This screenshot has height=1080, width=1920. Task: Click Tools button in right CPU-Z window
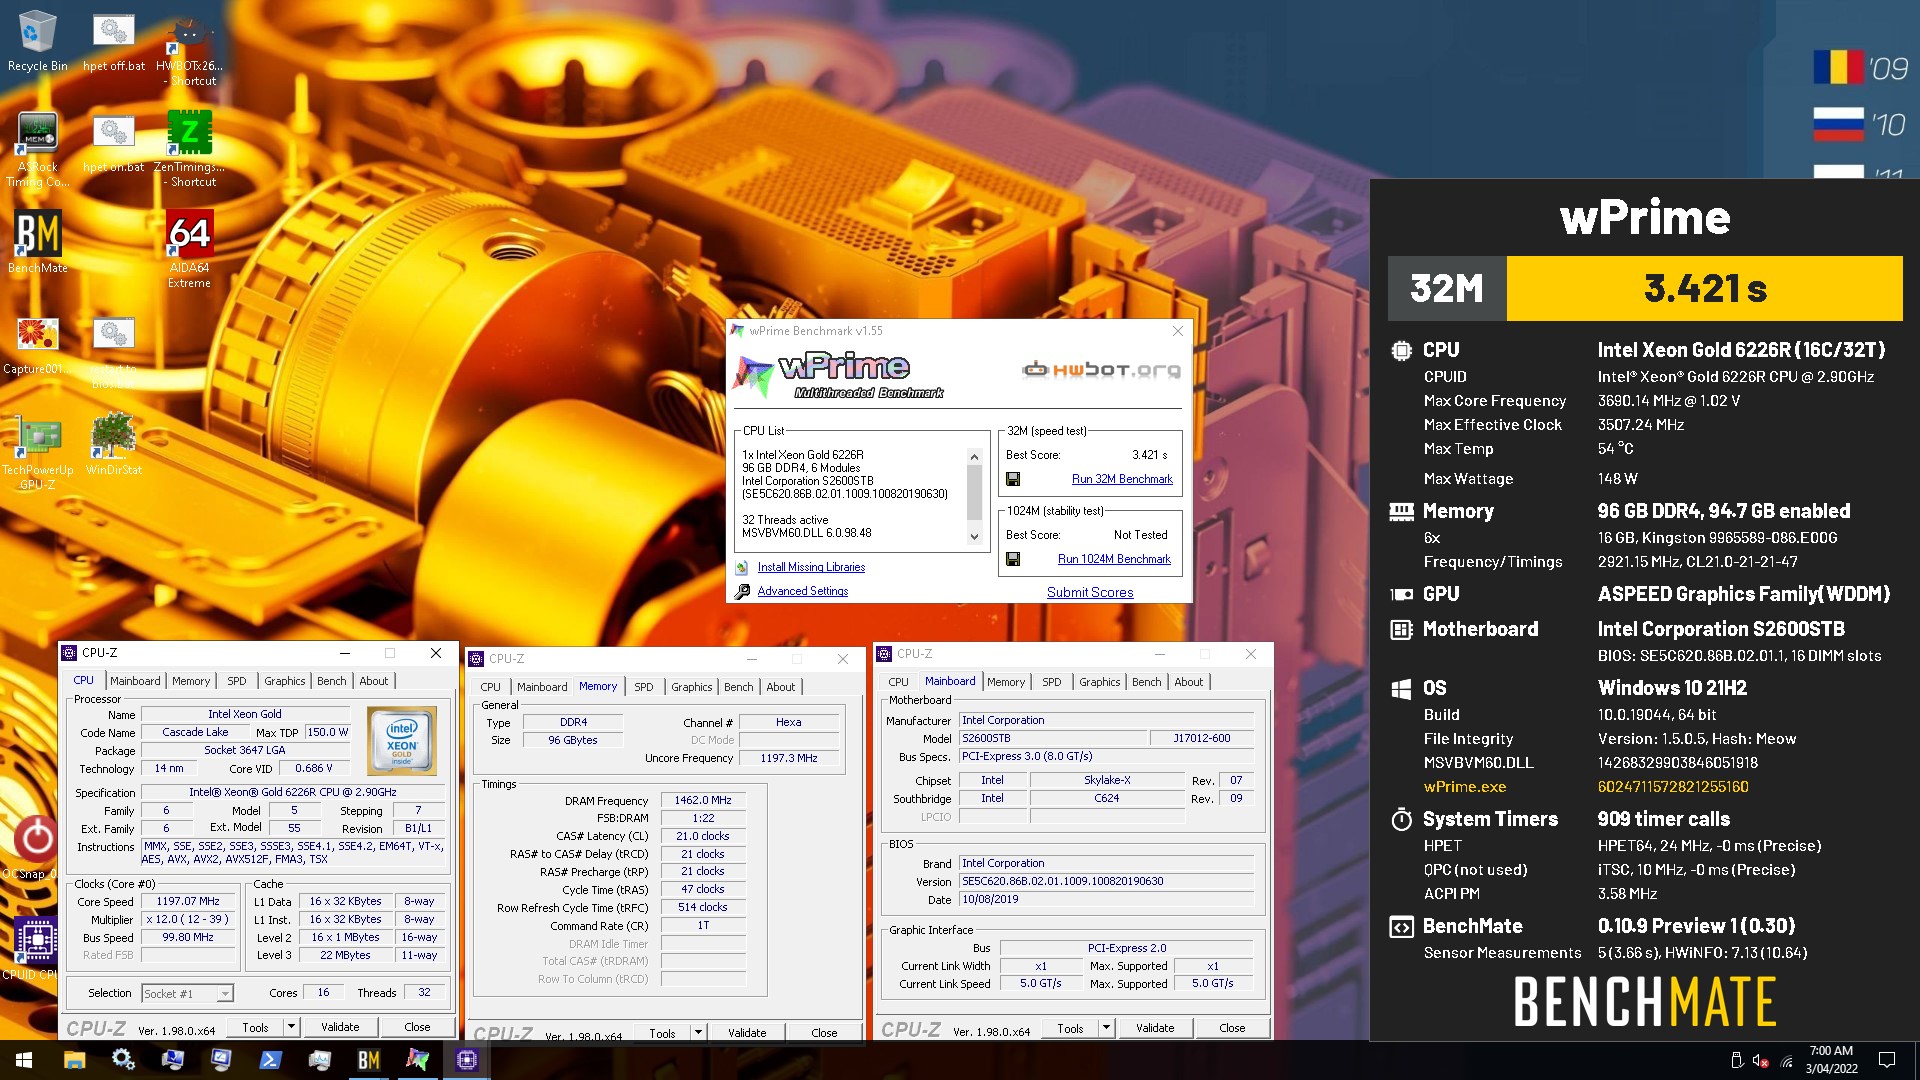pos(1071,1028)
